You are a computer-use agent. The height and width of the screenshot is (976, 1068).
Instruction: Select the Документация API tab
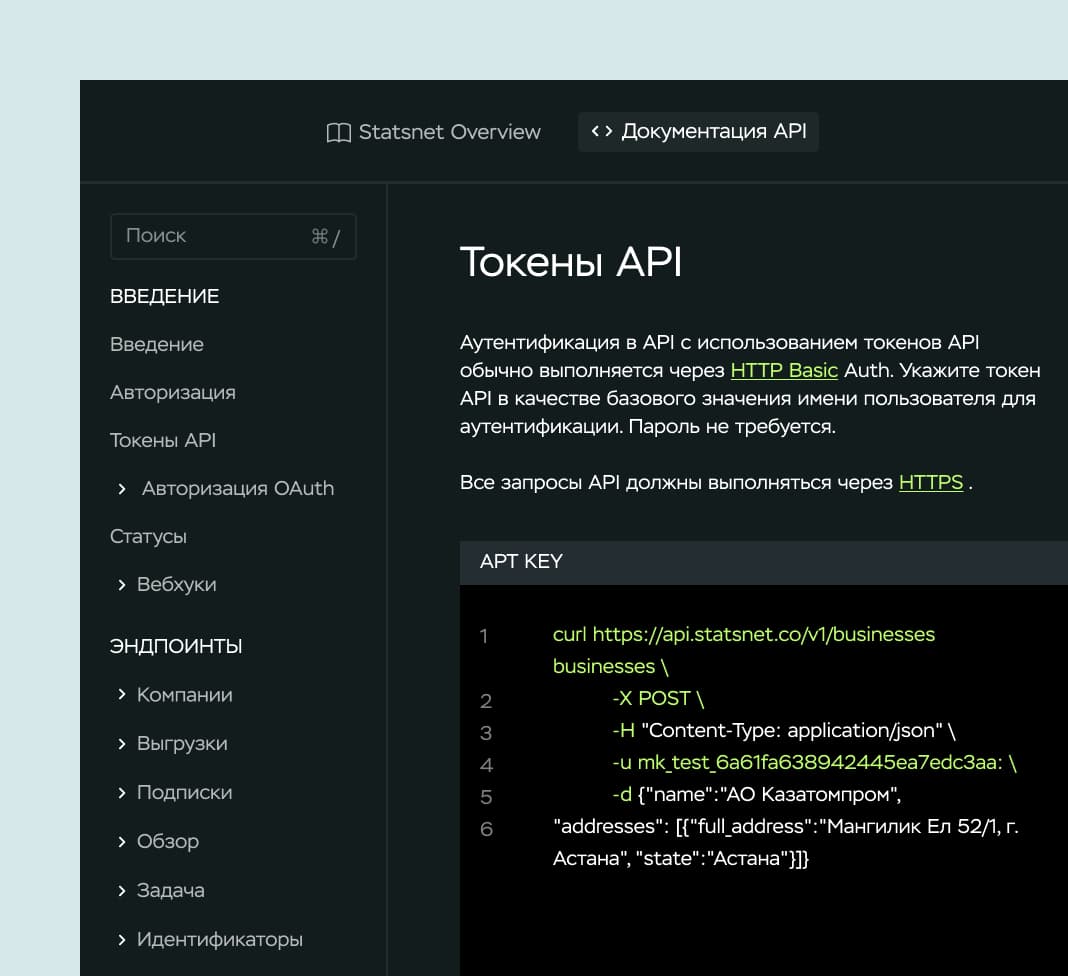coord(713,132)
